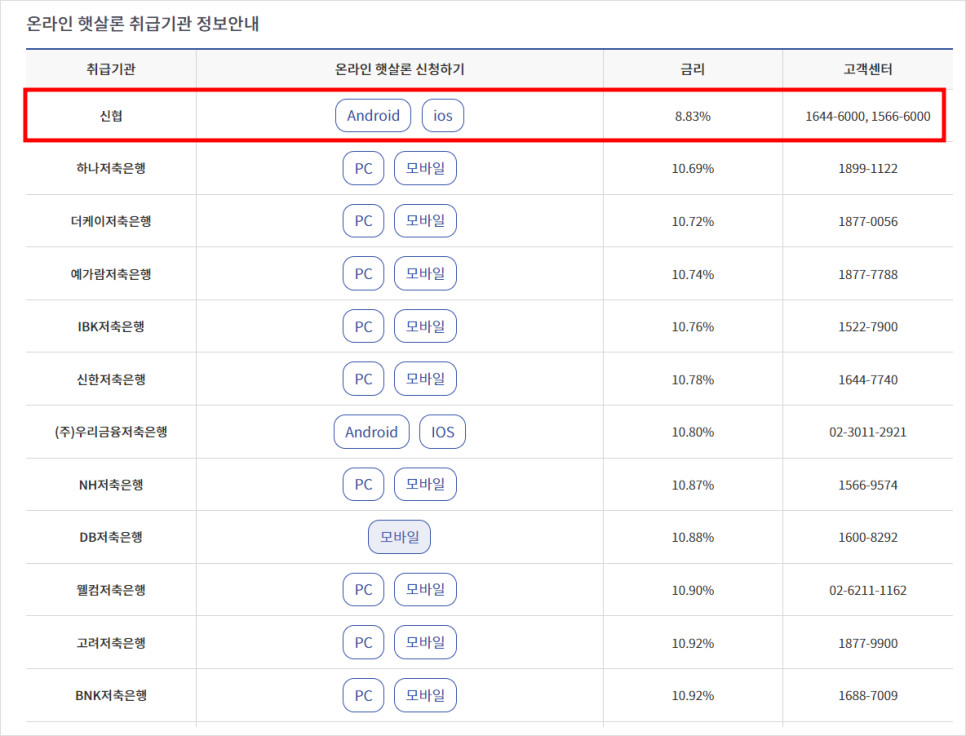Open the Android link for 신협

pos(373,116)
